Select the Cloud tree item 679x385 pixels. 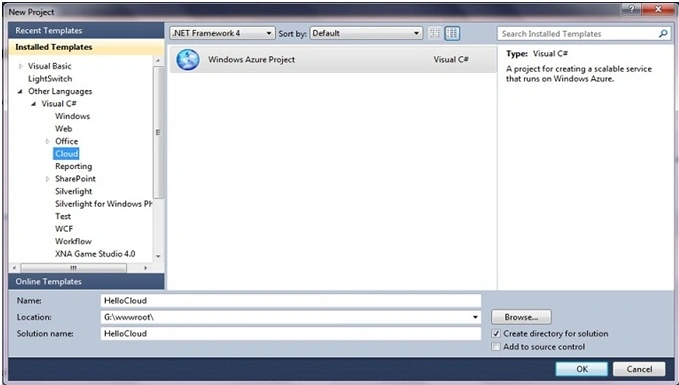66,154
